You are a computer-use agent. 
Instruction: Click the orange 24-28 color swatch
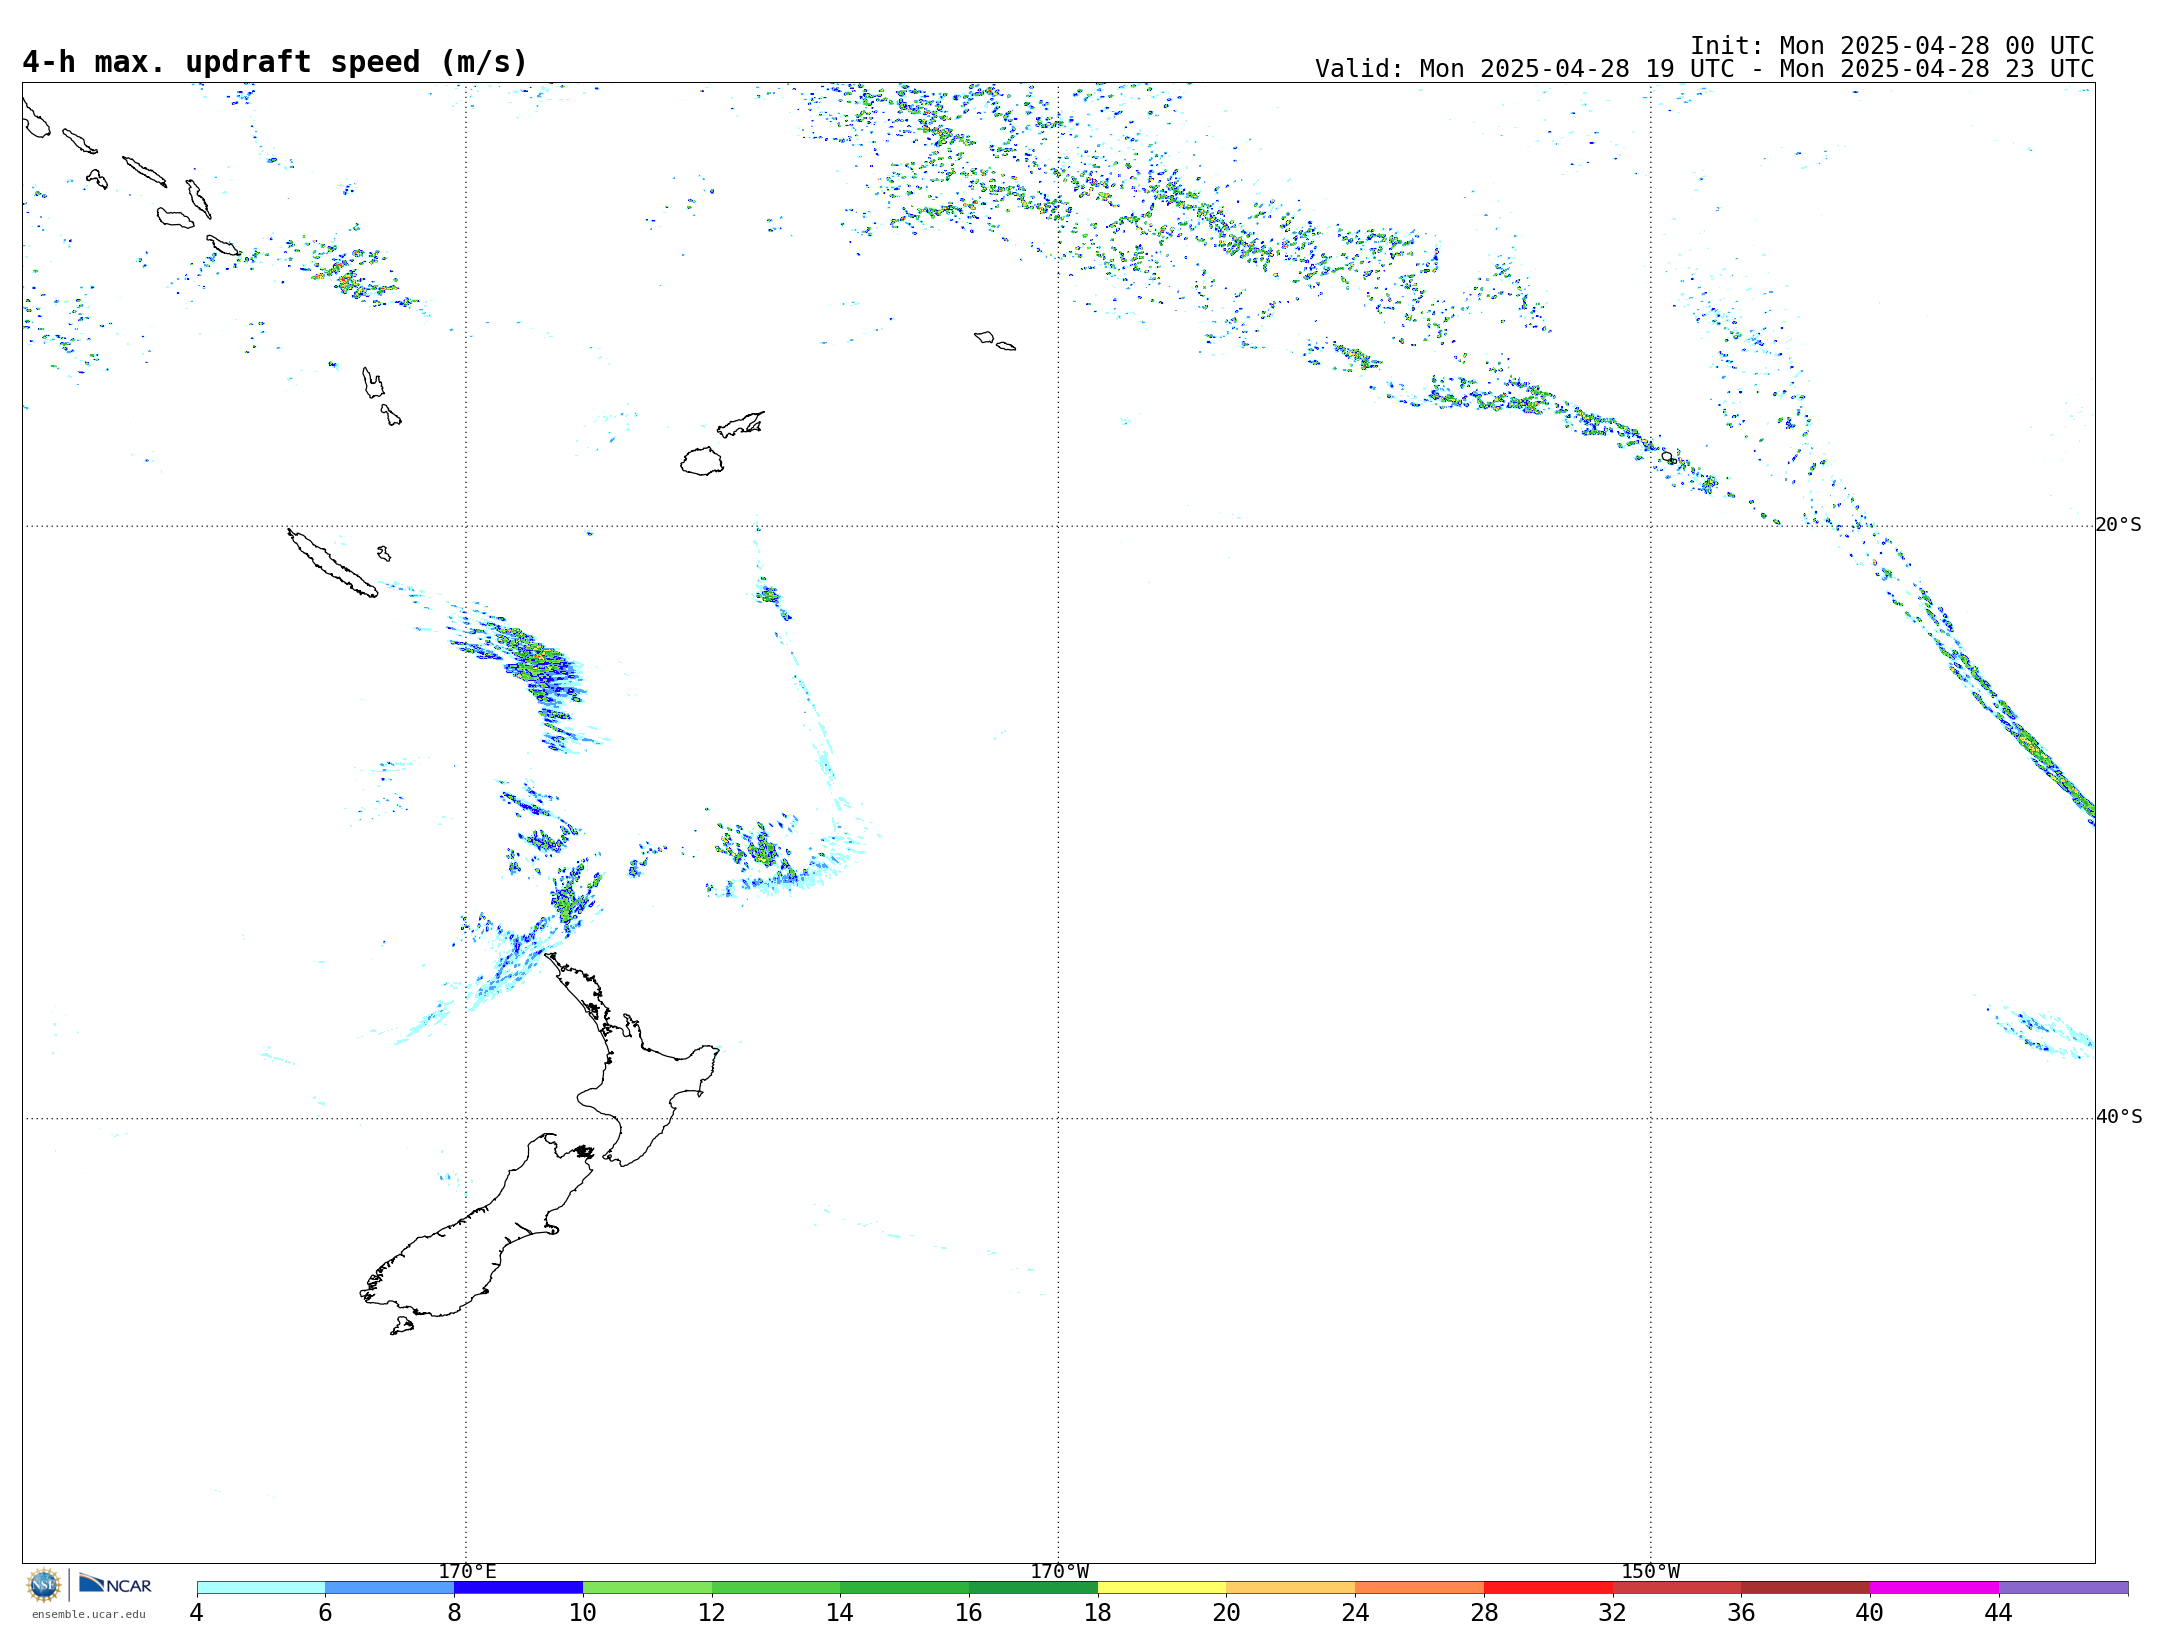click(x=1419, y=1587)
